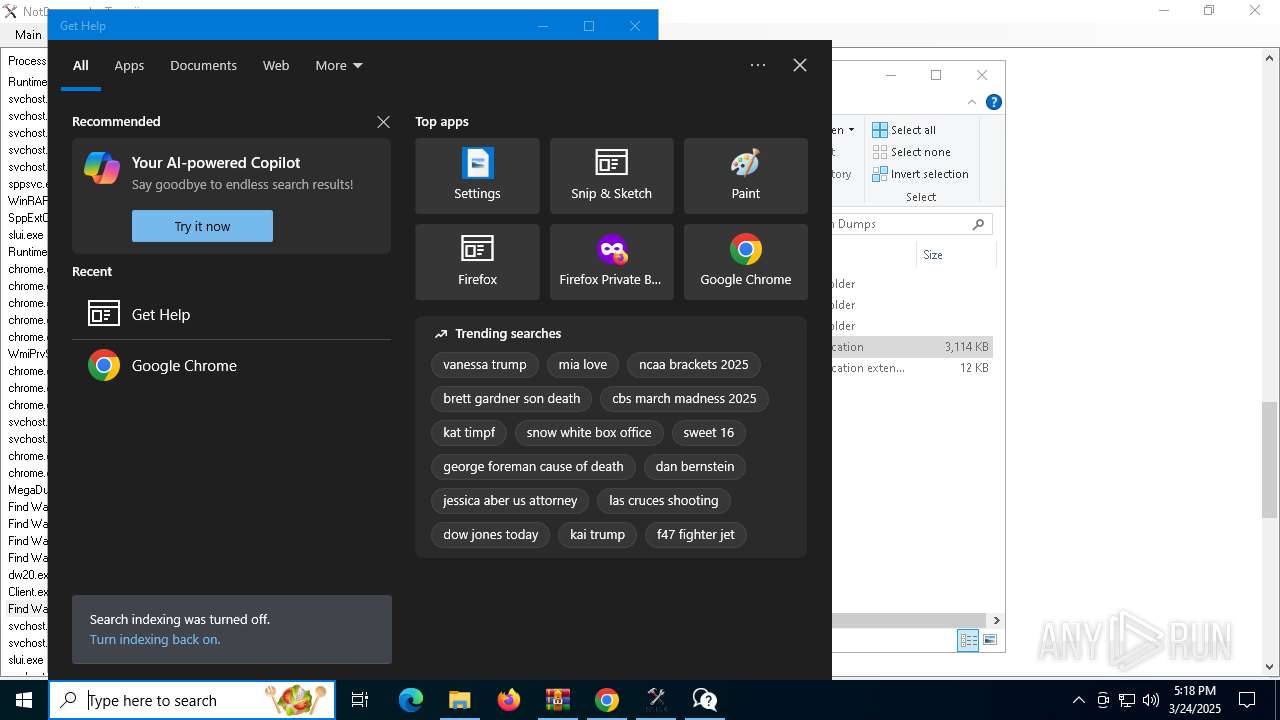Open File Explorer from taskbar

click(459, 700)
